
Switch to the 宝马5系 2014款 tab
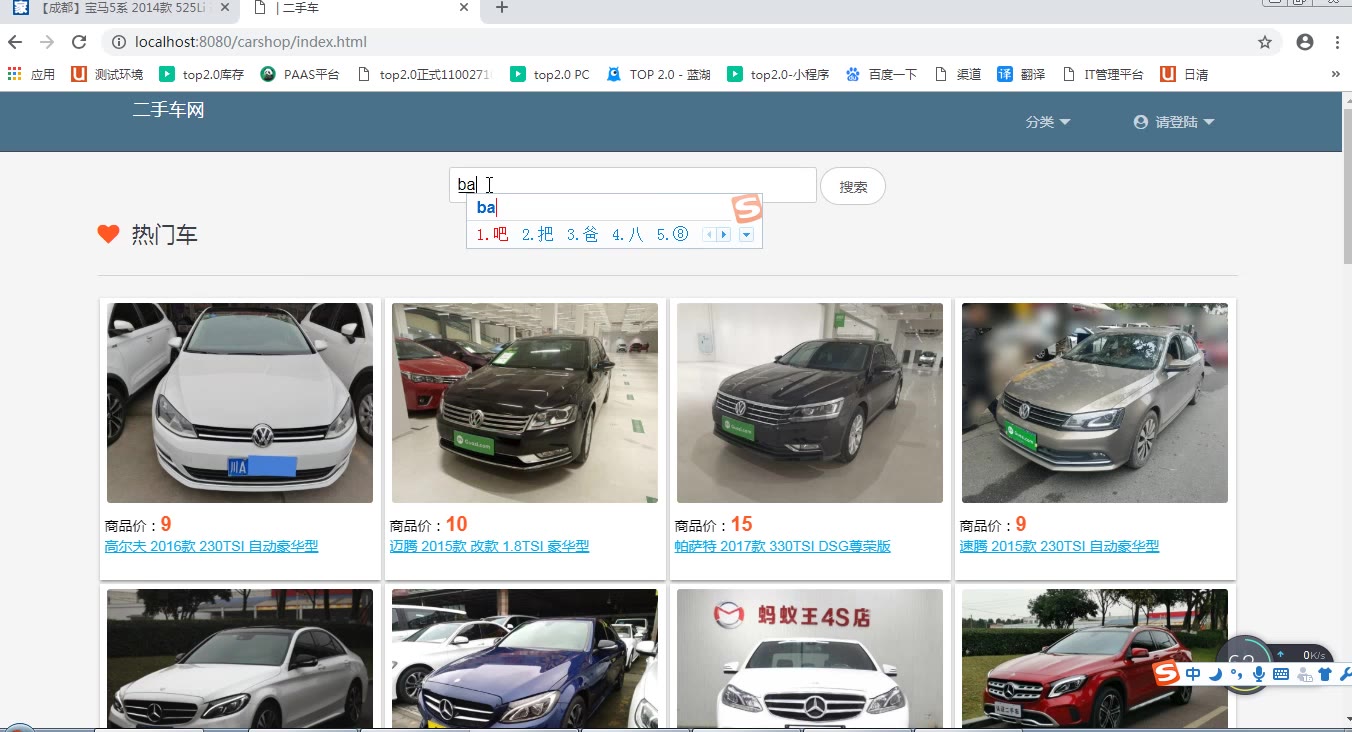pyautogui.click(x=121, y=9)
